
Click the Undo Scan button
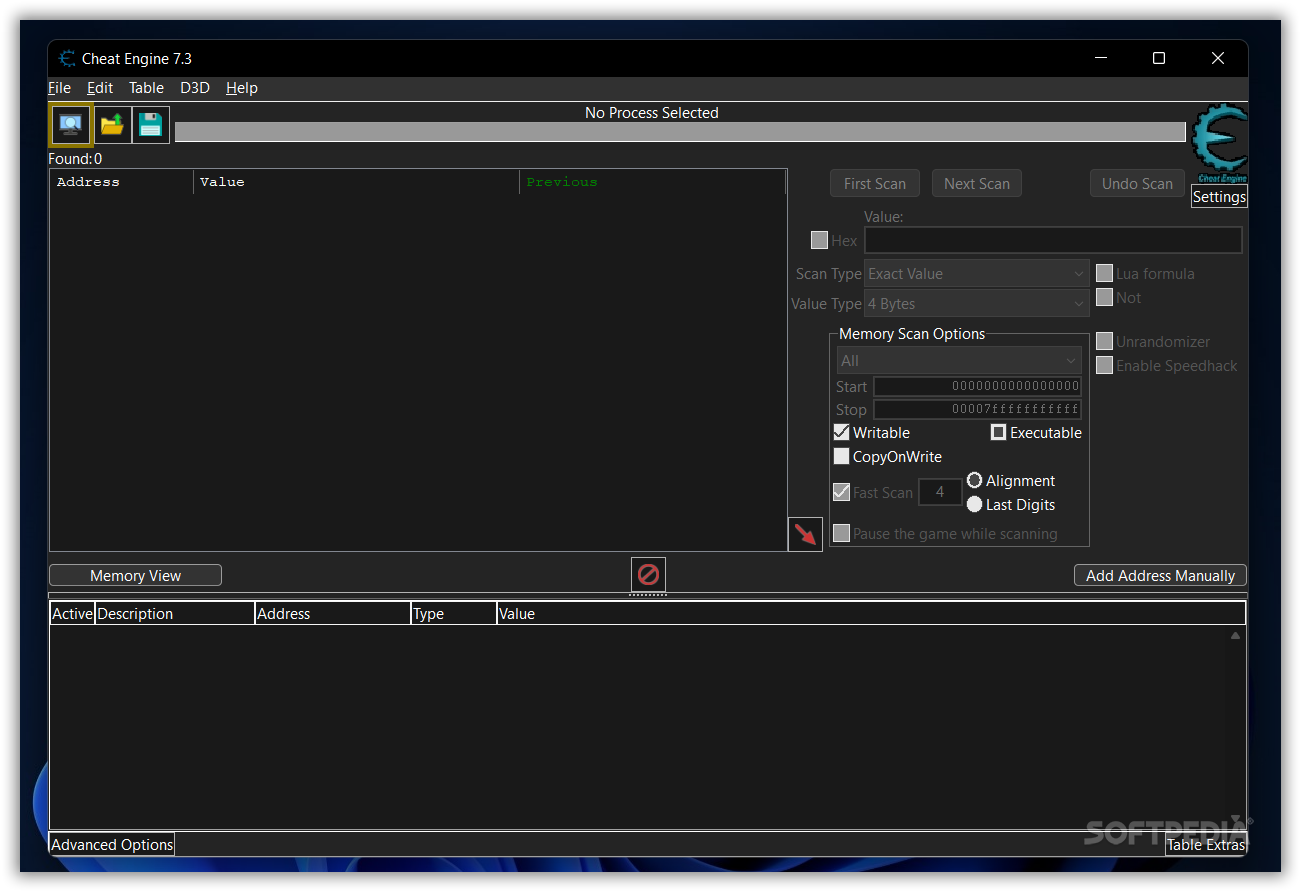coord(1137,183)
